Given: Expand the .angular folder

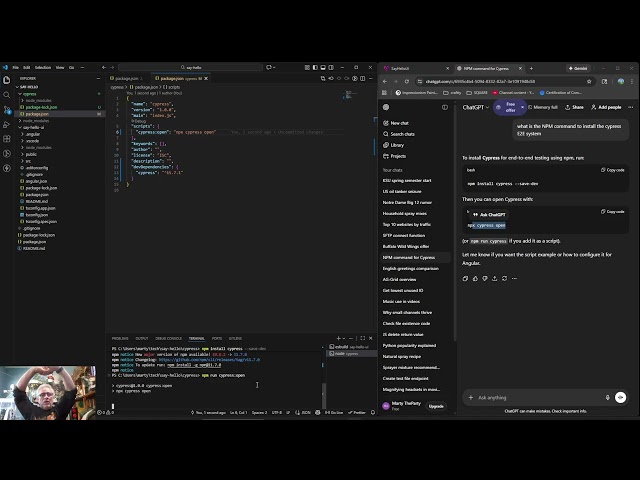Looking at the screenshot, I should pos(32,134).
